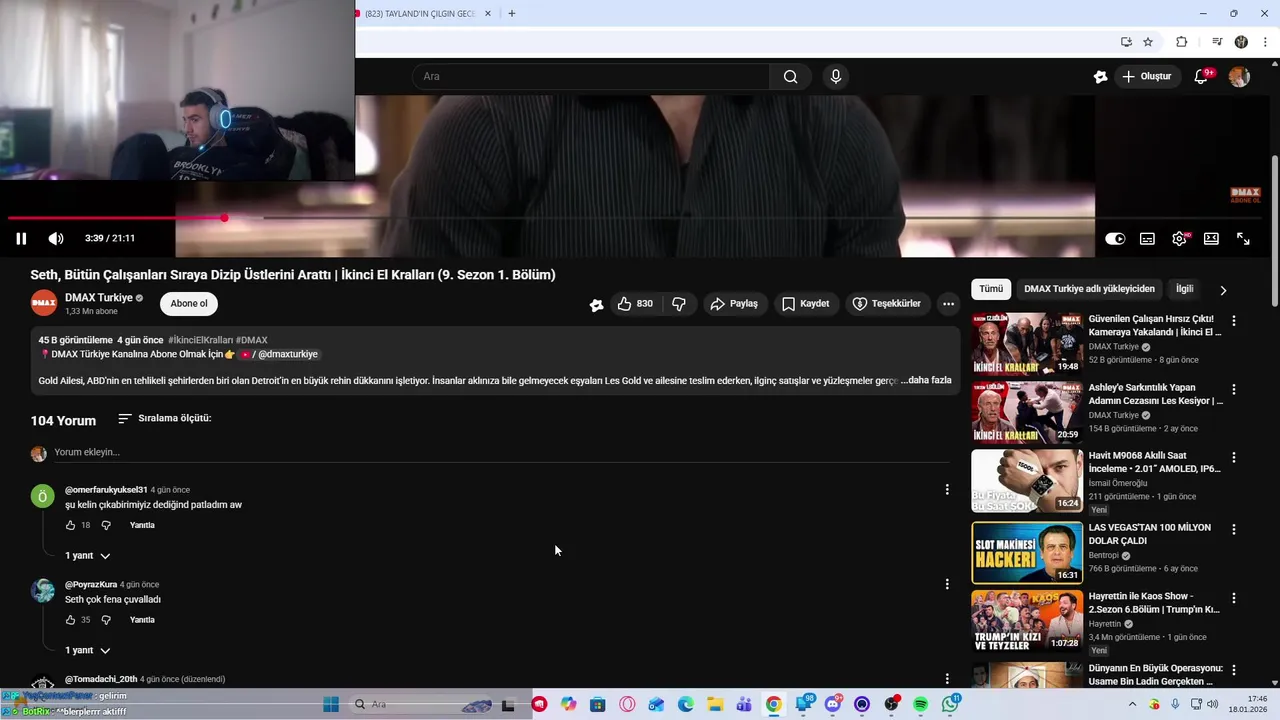1280x720 pixels.
Task: Open the DMAX Turkiye channel name
Action: [x=99, y=298]
